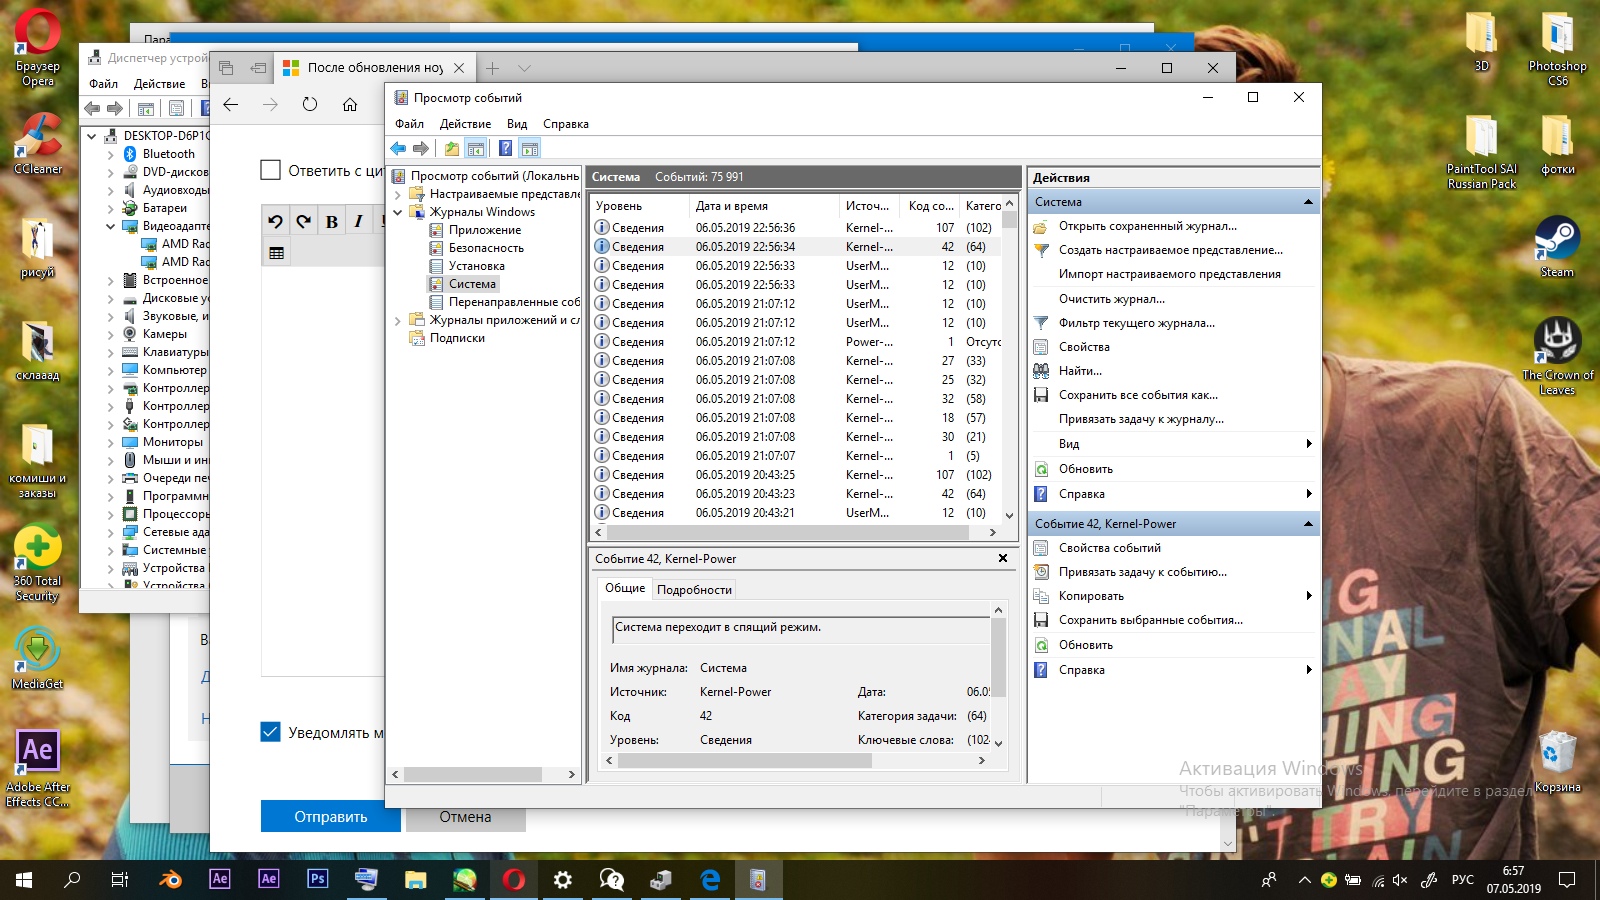Image resolution: width=1600 pixels, height=900 pixels.
Task: Click 'Очистить журнал...' action
Action: click(1112, 299)
